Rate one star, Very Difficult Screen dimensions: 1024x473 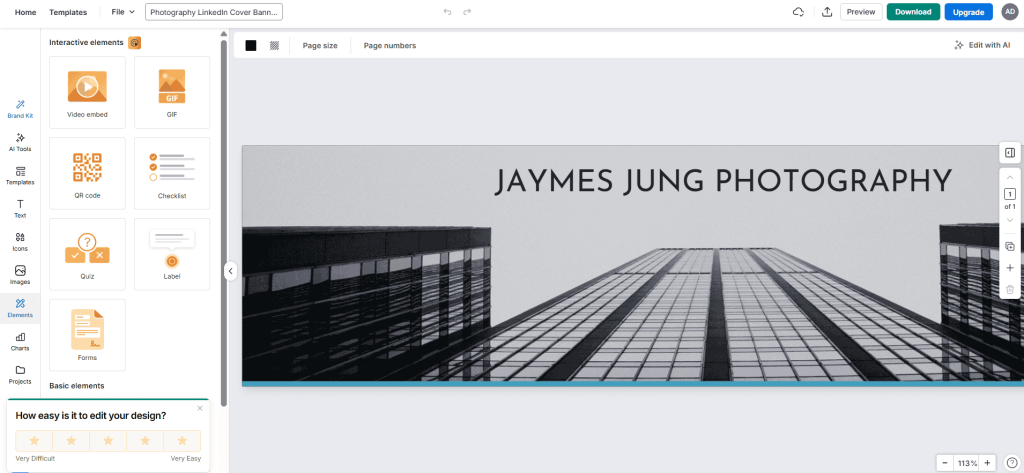tap(34, 440)
